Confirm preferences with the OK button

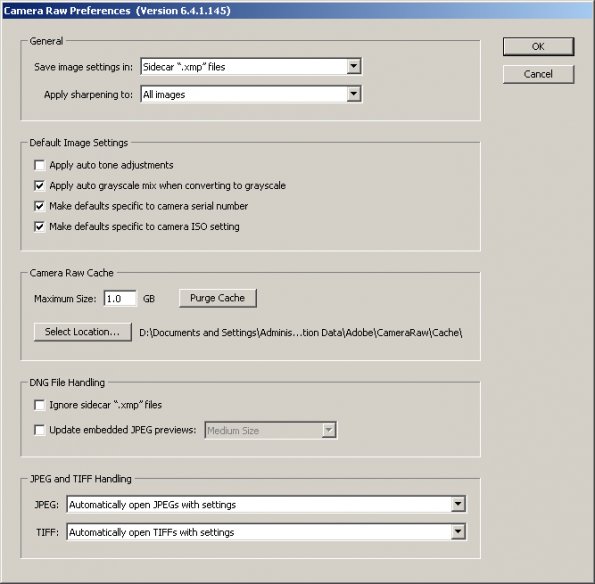[538, 47]
